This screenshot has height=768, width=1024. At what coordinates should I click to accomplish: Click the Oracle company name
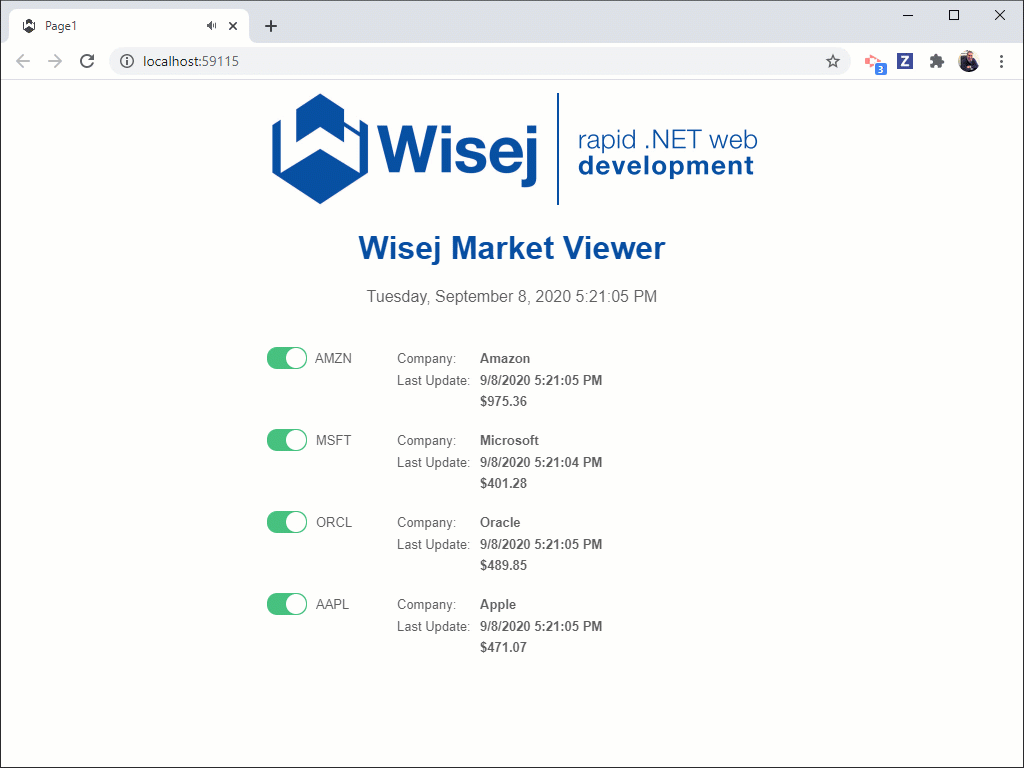point(500,522)
